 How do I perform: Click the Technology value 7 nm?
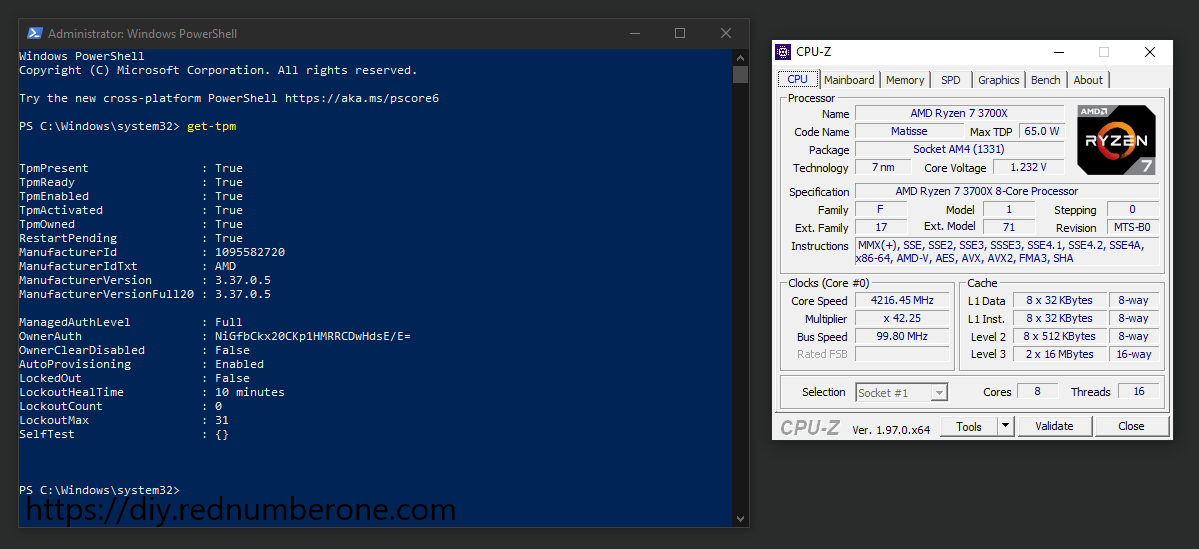coord(884,167)
